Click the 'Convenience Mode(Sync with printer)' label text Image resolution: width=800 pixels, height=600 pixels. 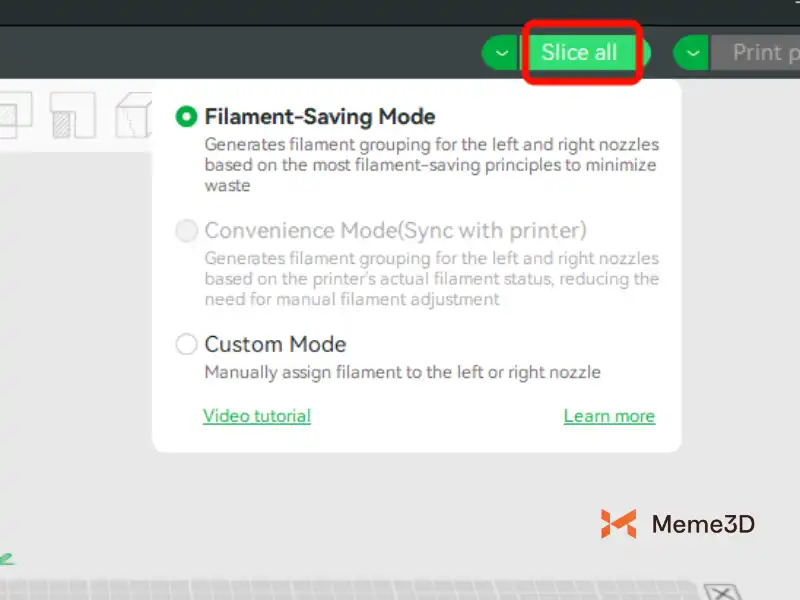pos(395,231)
